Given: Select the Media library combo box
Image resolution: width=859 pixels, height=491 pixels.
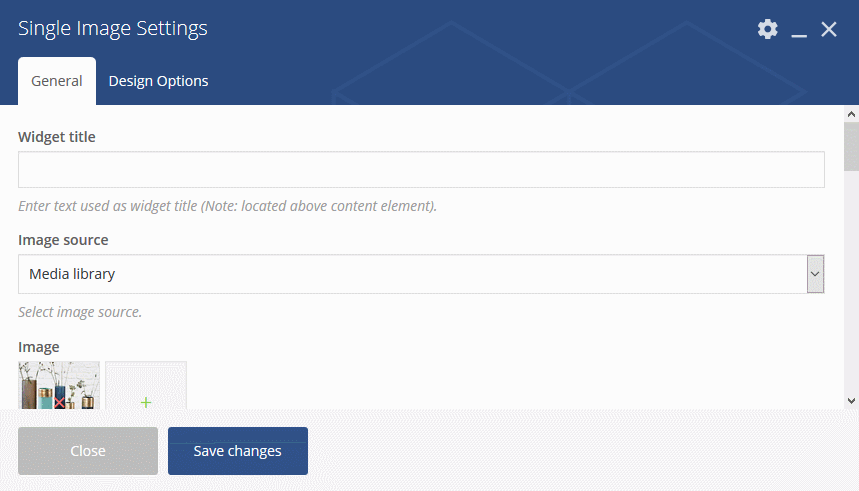Looking at the screenshot, I should click(412, 274).
